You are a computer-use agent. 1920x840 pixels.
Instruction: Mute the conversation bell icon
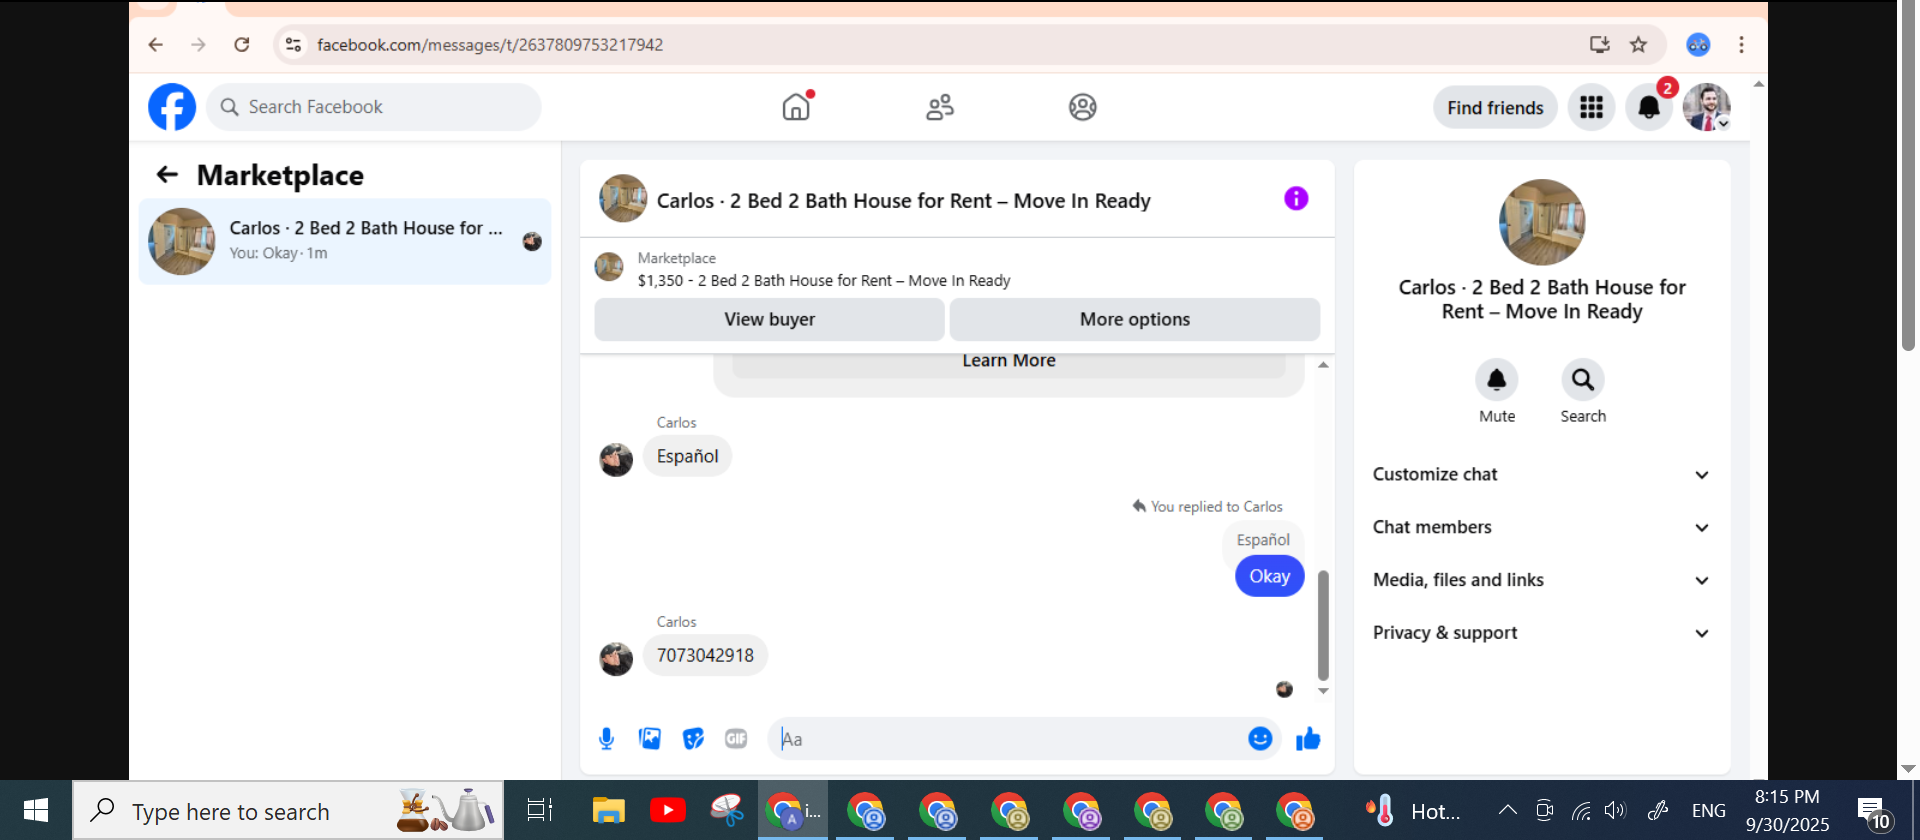tap(1497, 380)
